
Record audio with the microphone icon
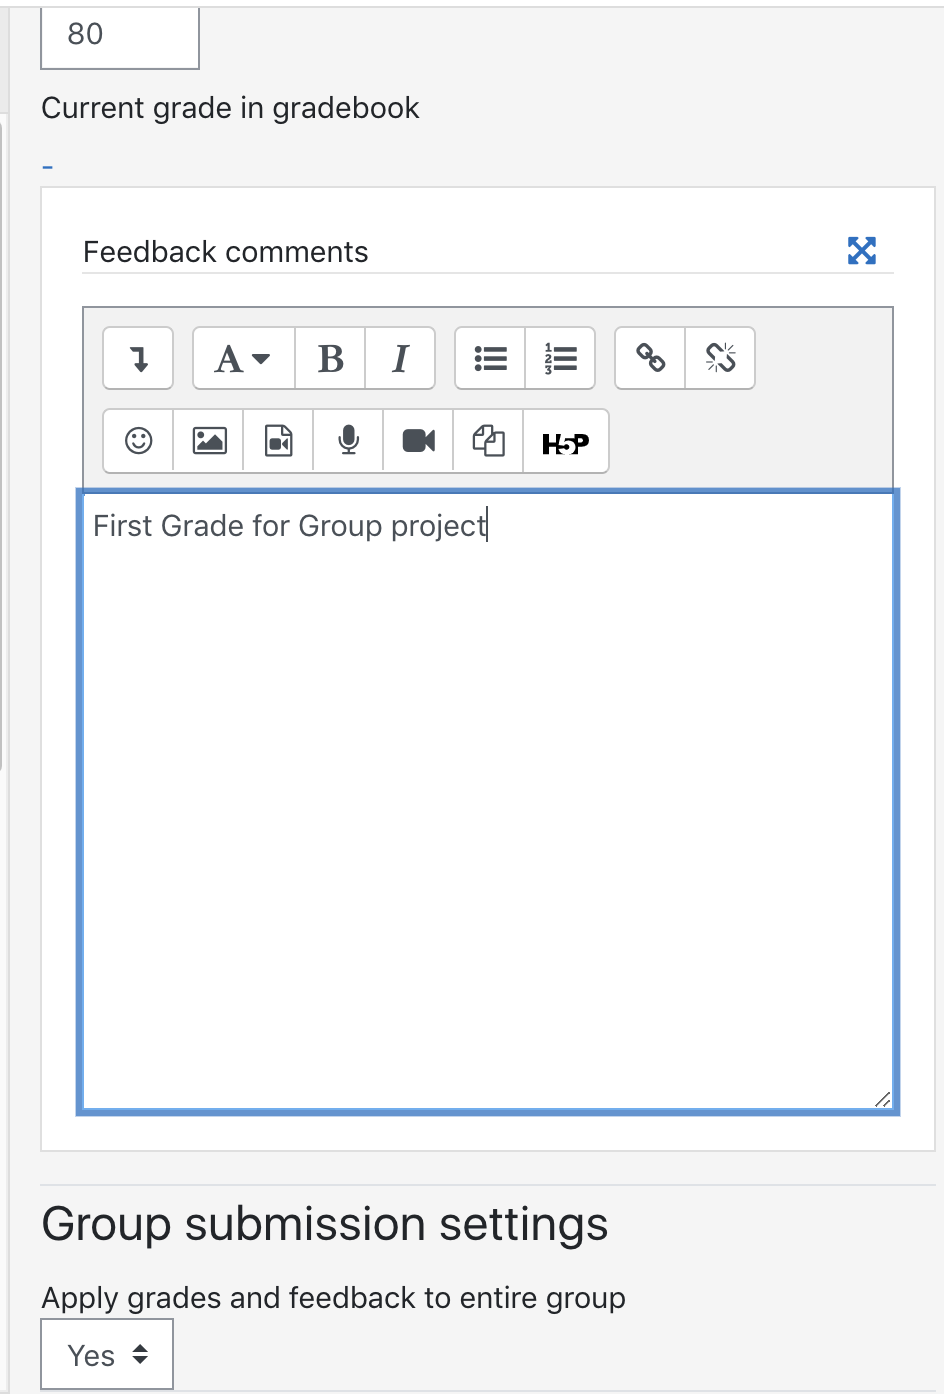[348, 440]
